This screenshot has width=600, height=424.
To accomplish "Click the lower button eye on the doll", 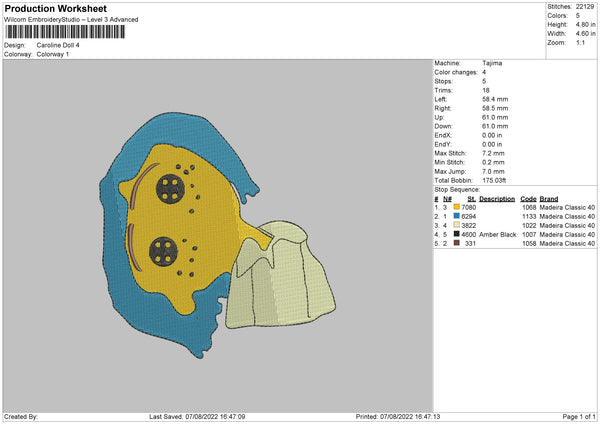I will coord(160,250).
